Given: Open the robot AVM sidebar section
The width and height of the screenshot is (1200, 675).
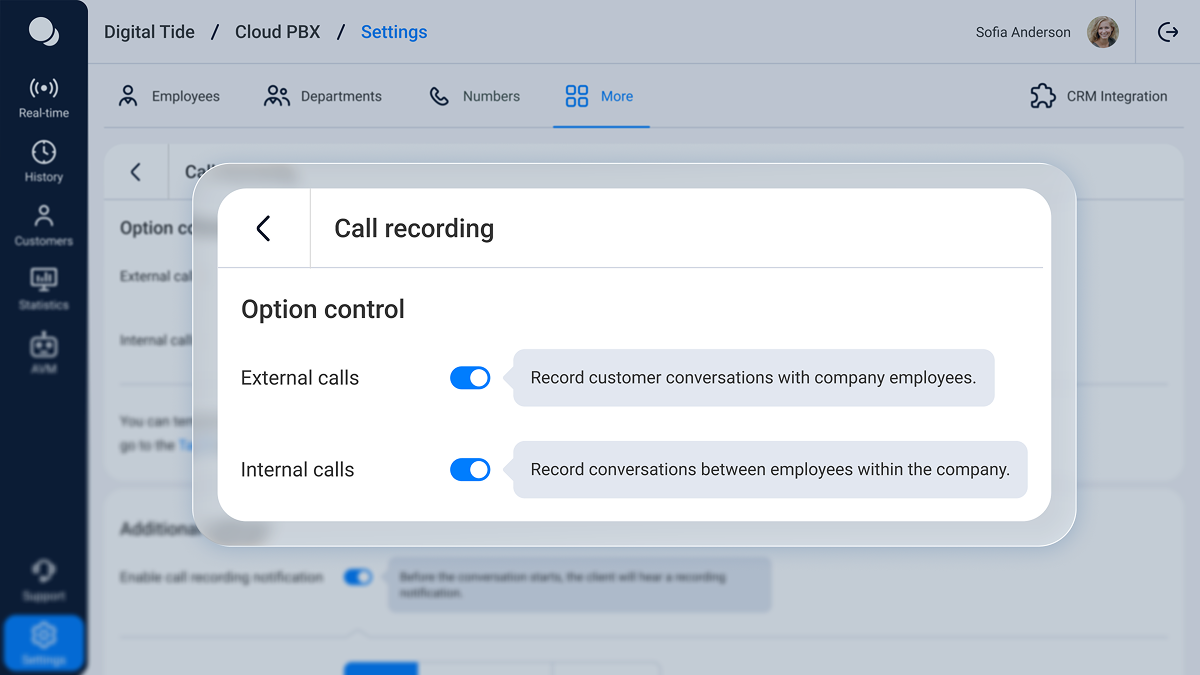Looking at the screenshot, I should click(43, 354).
